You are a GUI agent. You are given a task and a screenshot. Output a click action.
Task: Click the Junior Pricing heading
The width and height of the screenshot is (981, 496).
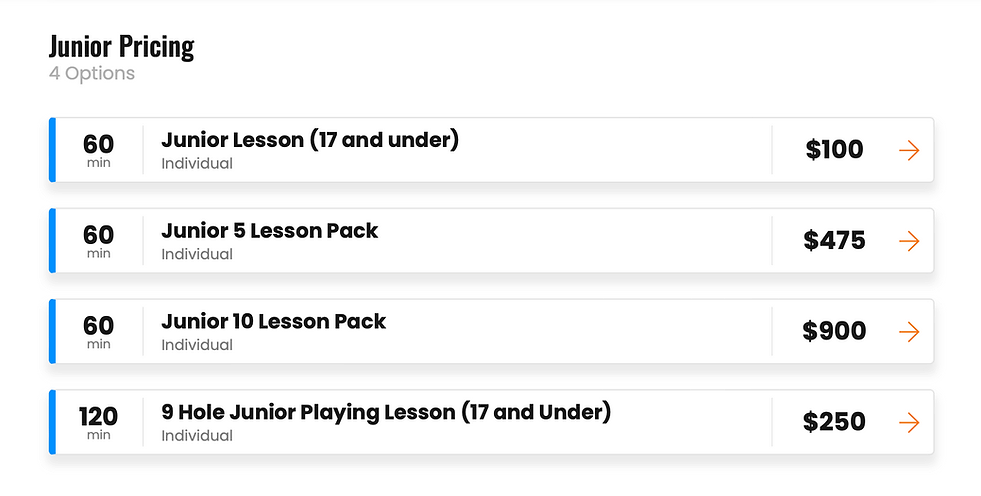[x=121, y=46]
